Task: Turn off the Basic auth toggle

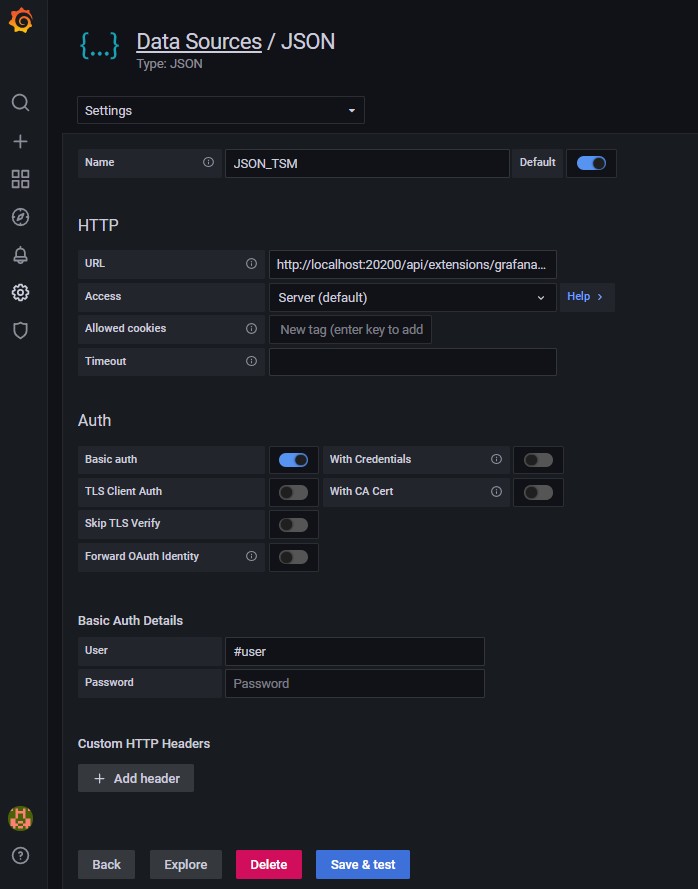Action: point(293,460)
